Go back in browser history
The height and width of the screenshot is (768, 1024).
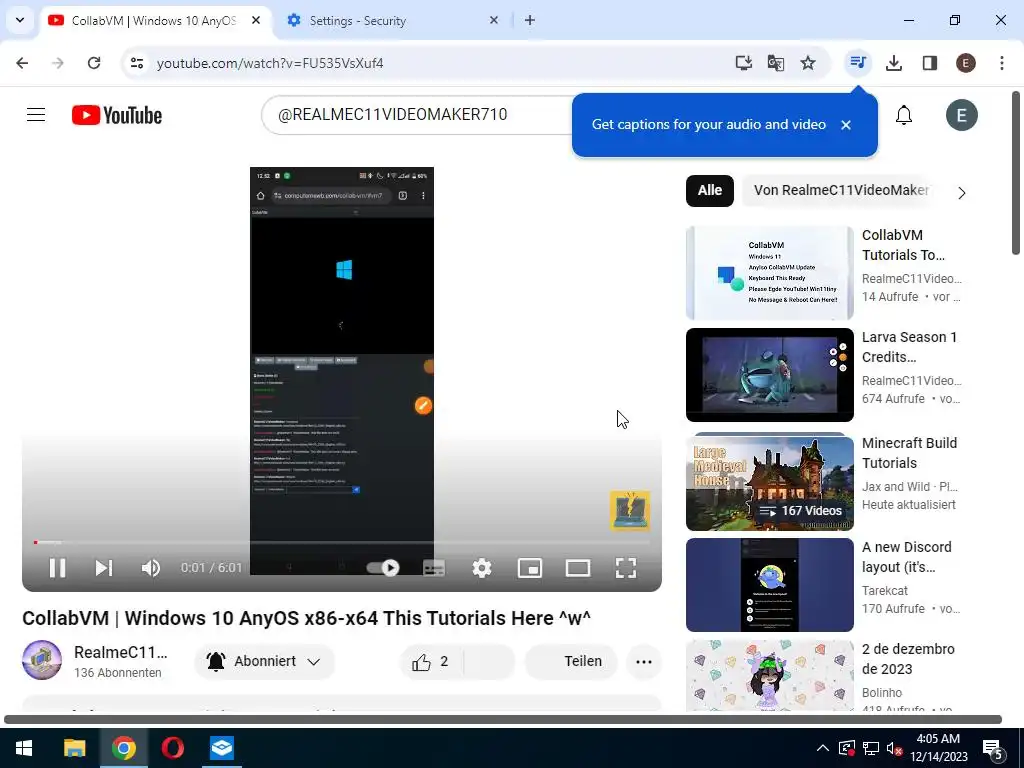coord(22,63)
